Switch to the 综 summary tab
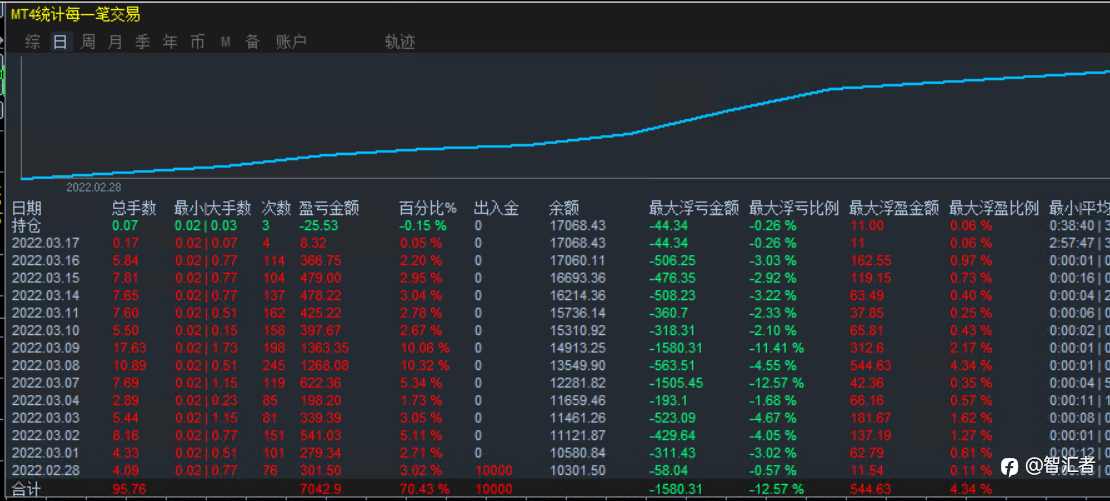The width and height of the screenshot is (1110, 501). click(33, 42)
